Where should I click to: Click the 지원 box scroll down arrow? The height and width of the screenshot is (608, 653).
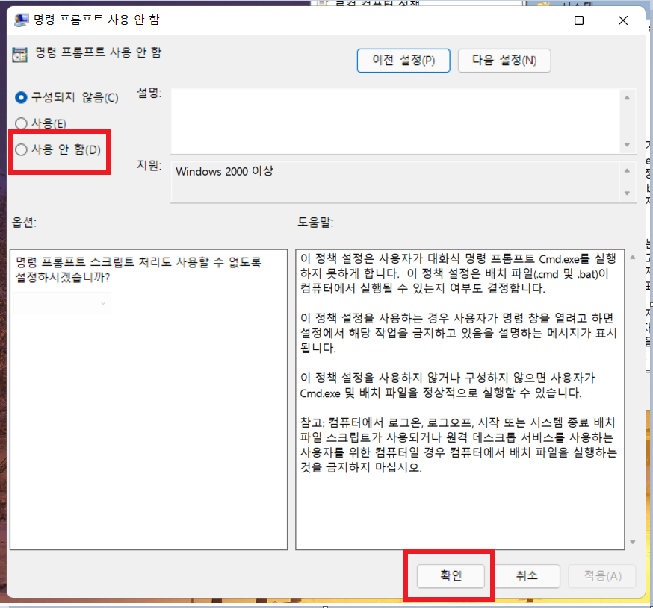(x=627, y=193)
